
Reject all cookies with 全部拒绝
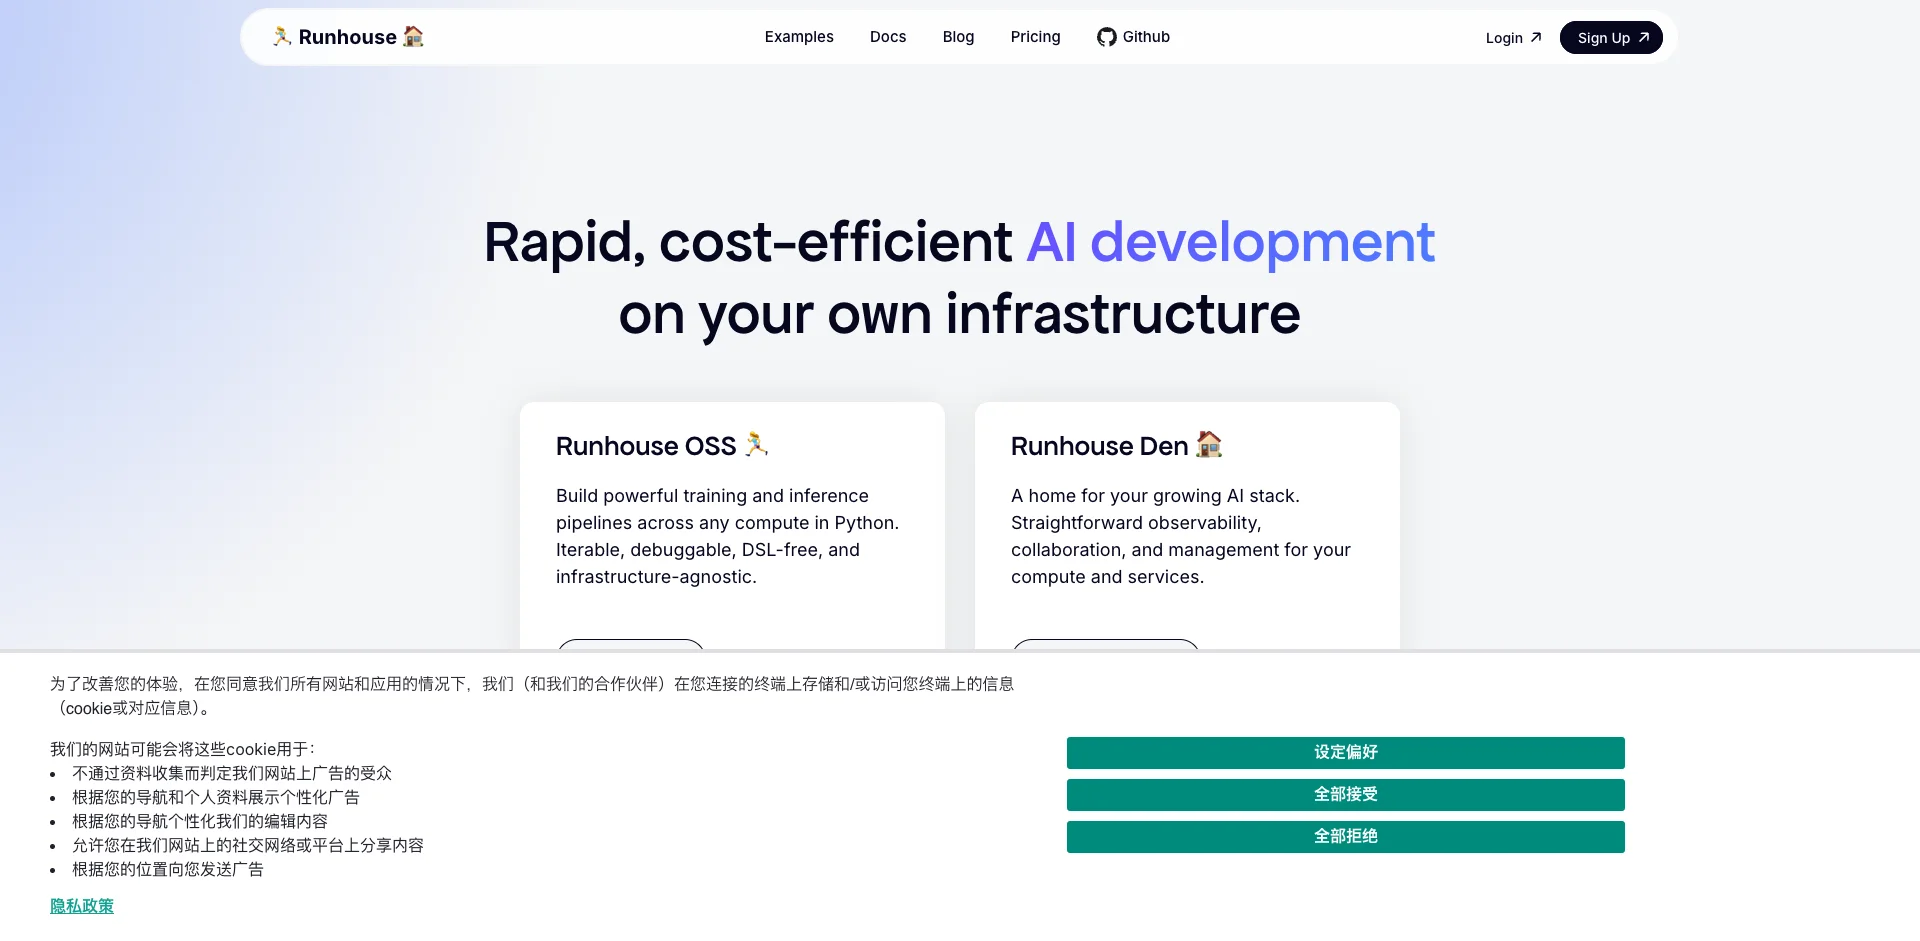[1345, 837]
